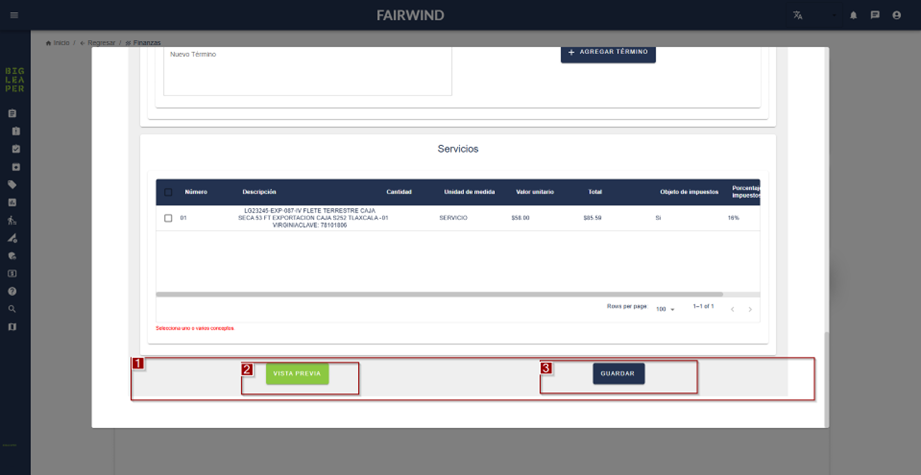
Task: Click the clipboard checkmark sidebar icon
Action: (x=16, y=149)
